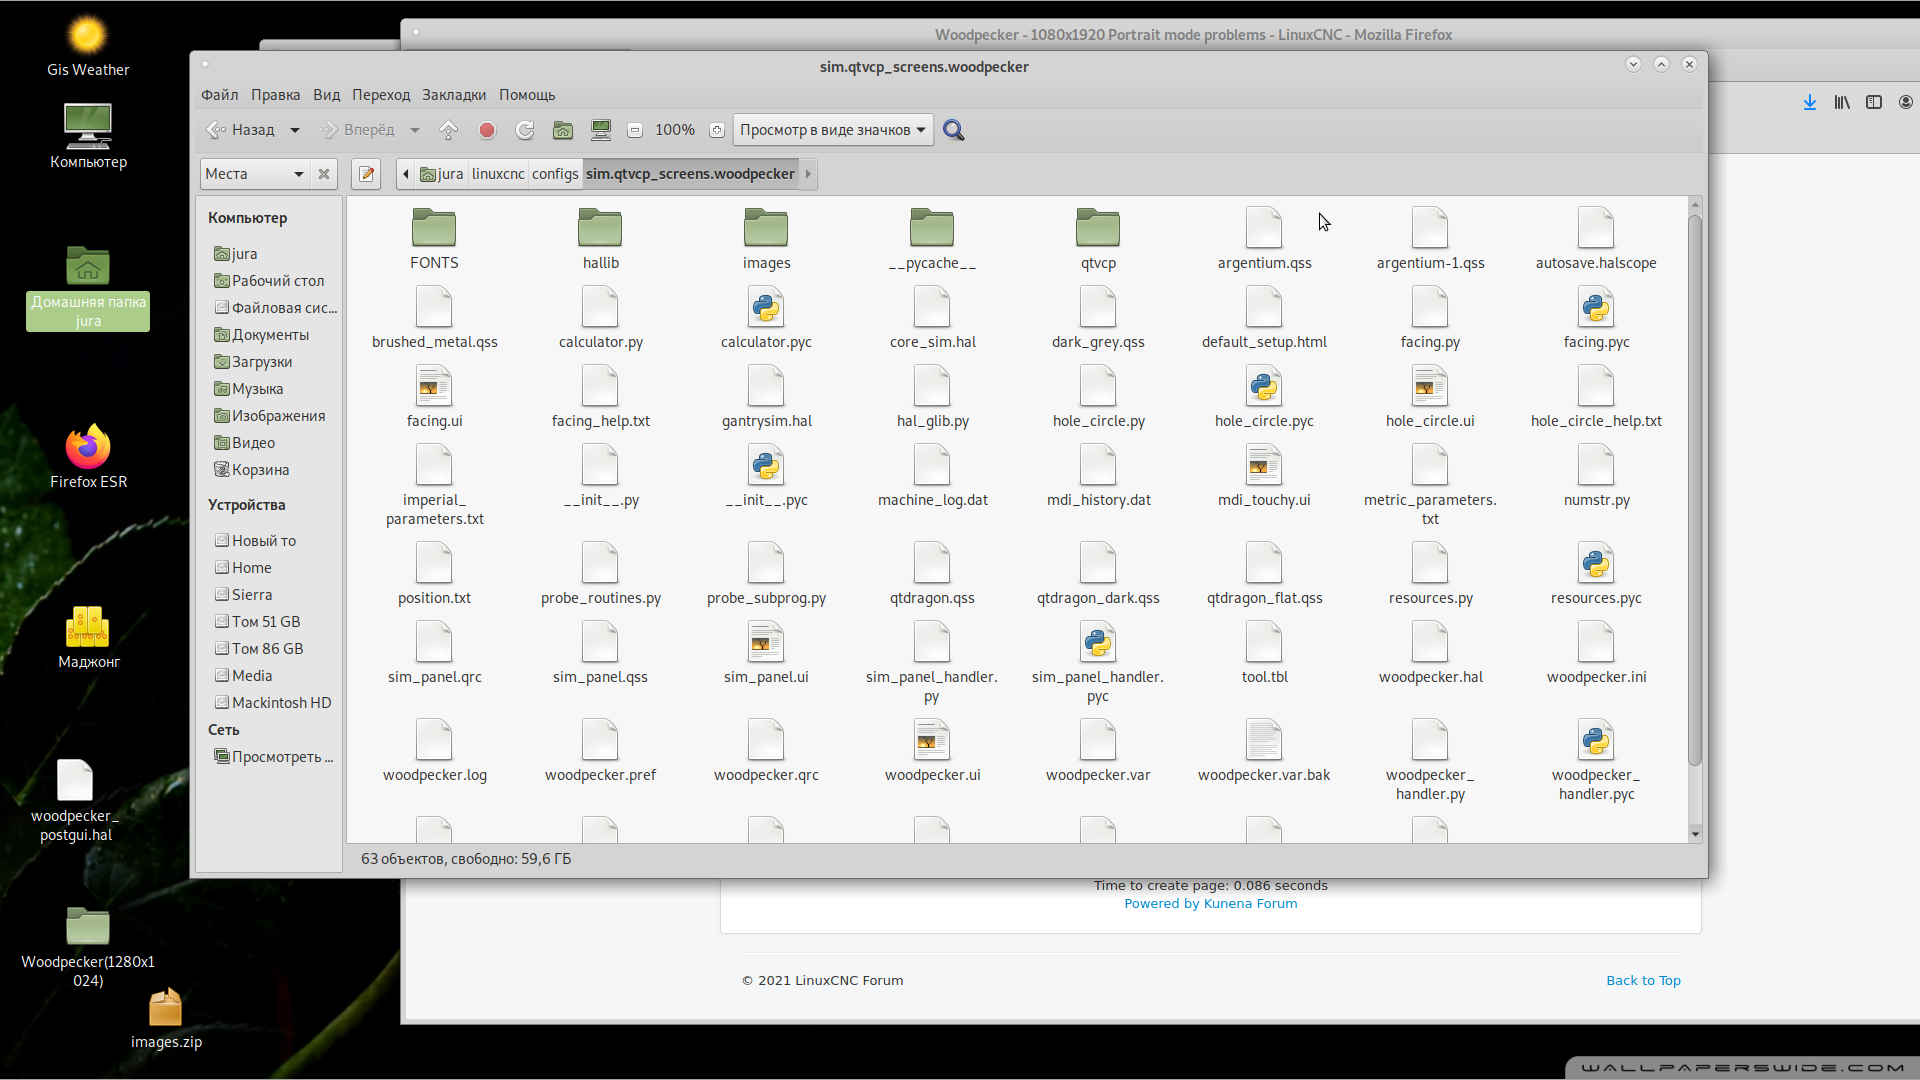The height and width of the screenshot is (1080, 1920).
Task: Open the Правка menu
Action: (x=275, y=95)
